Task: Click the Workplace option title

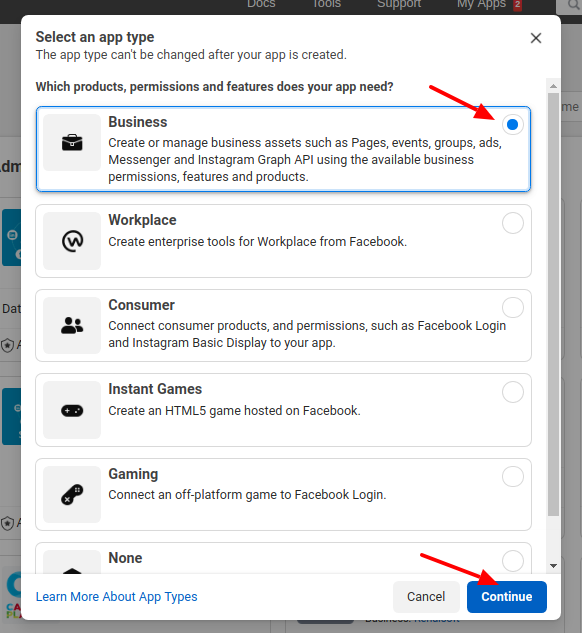Action: (142, 220)
